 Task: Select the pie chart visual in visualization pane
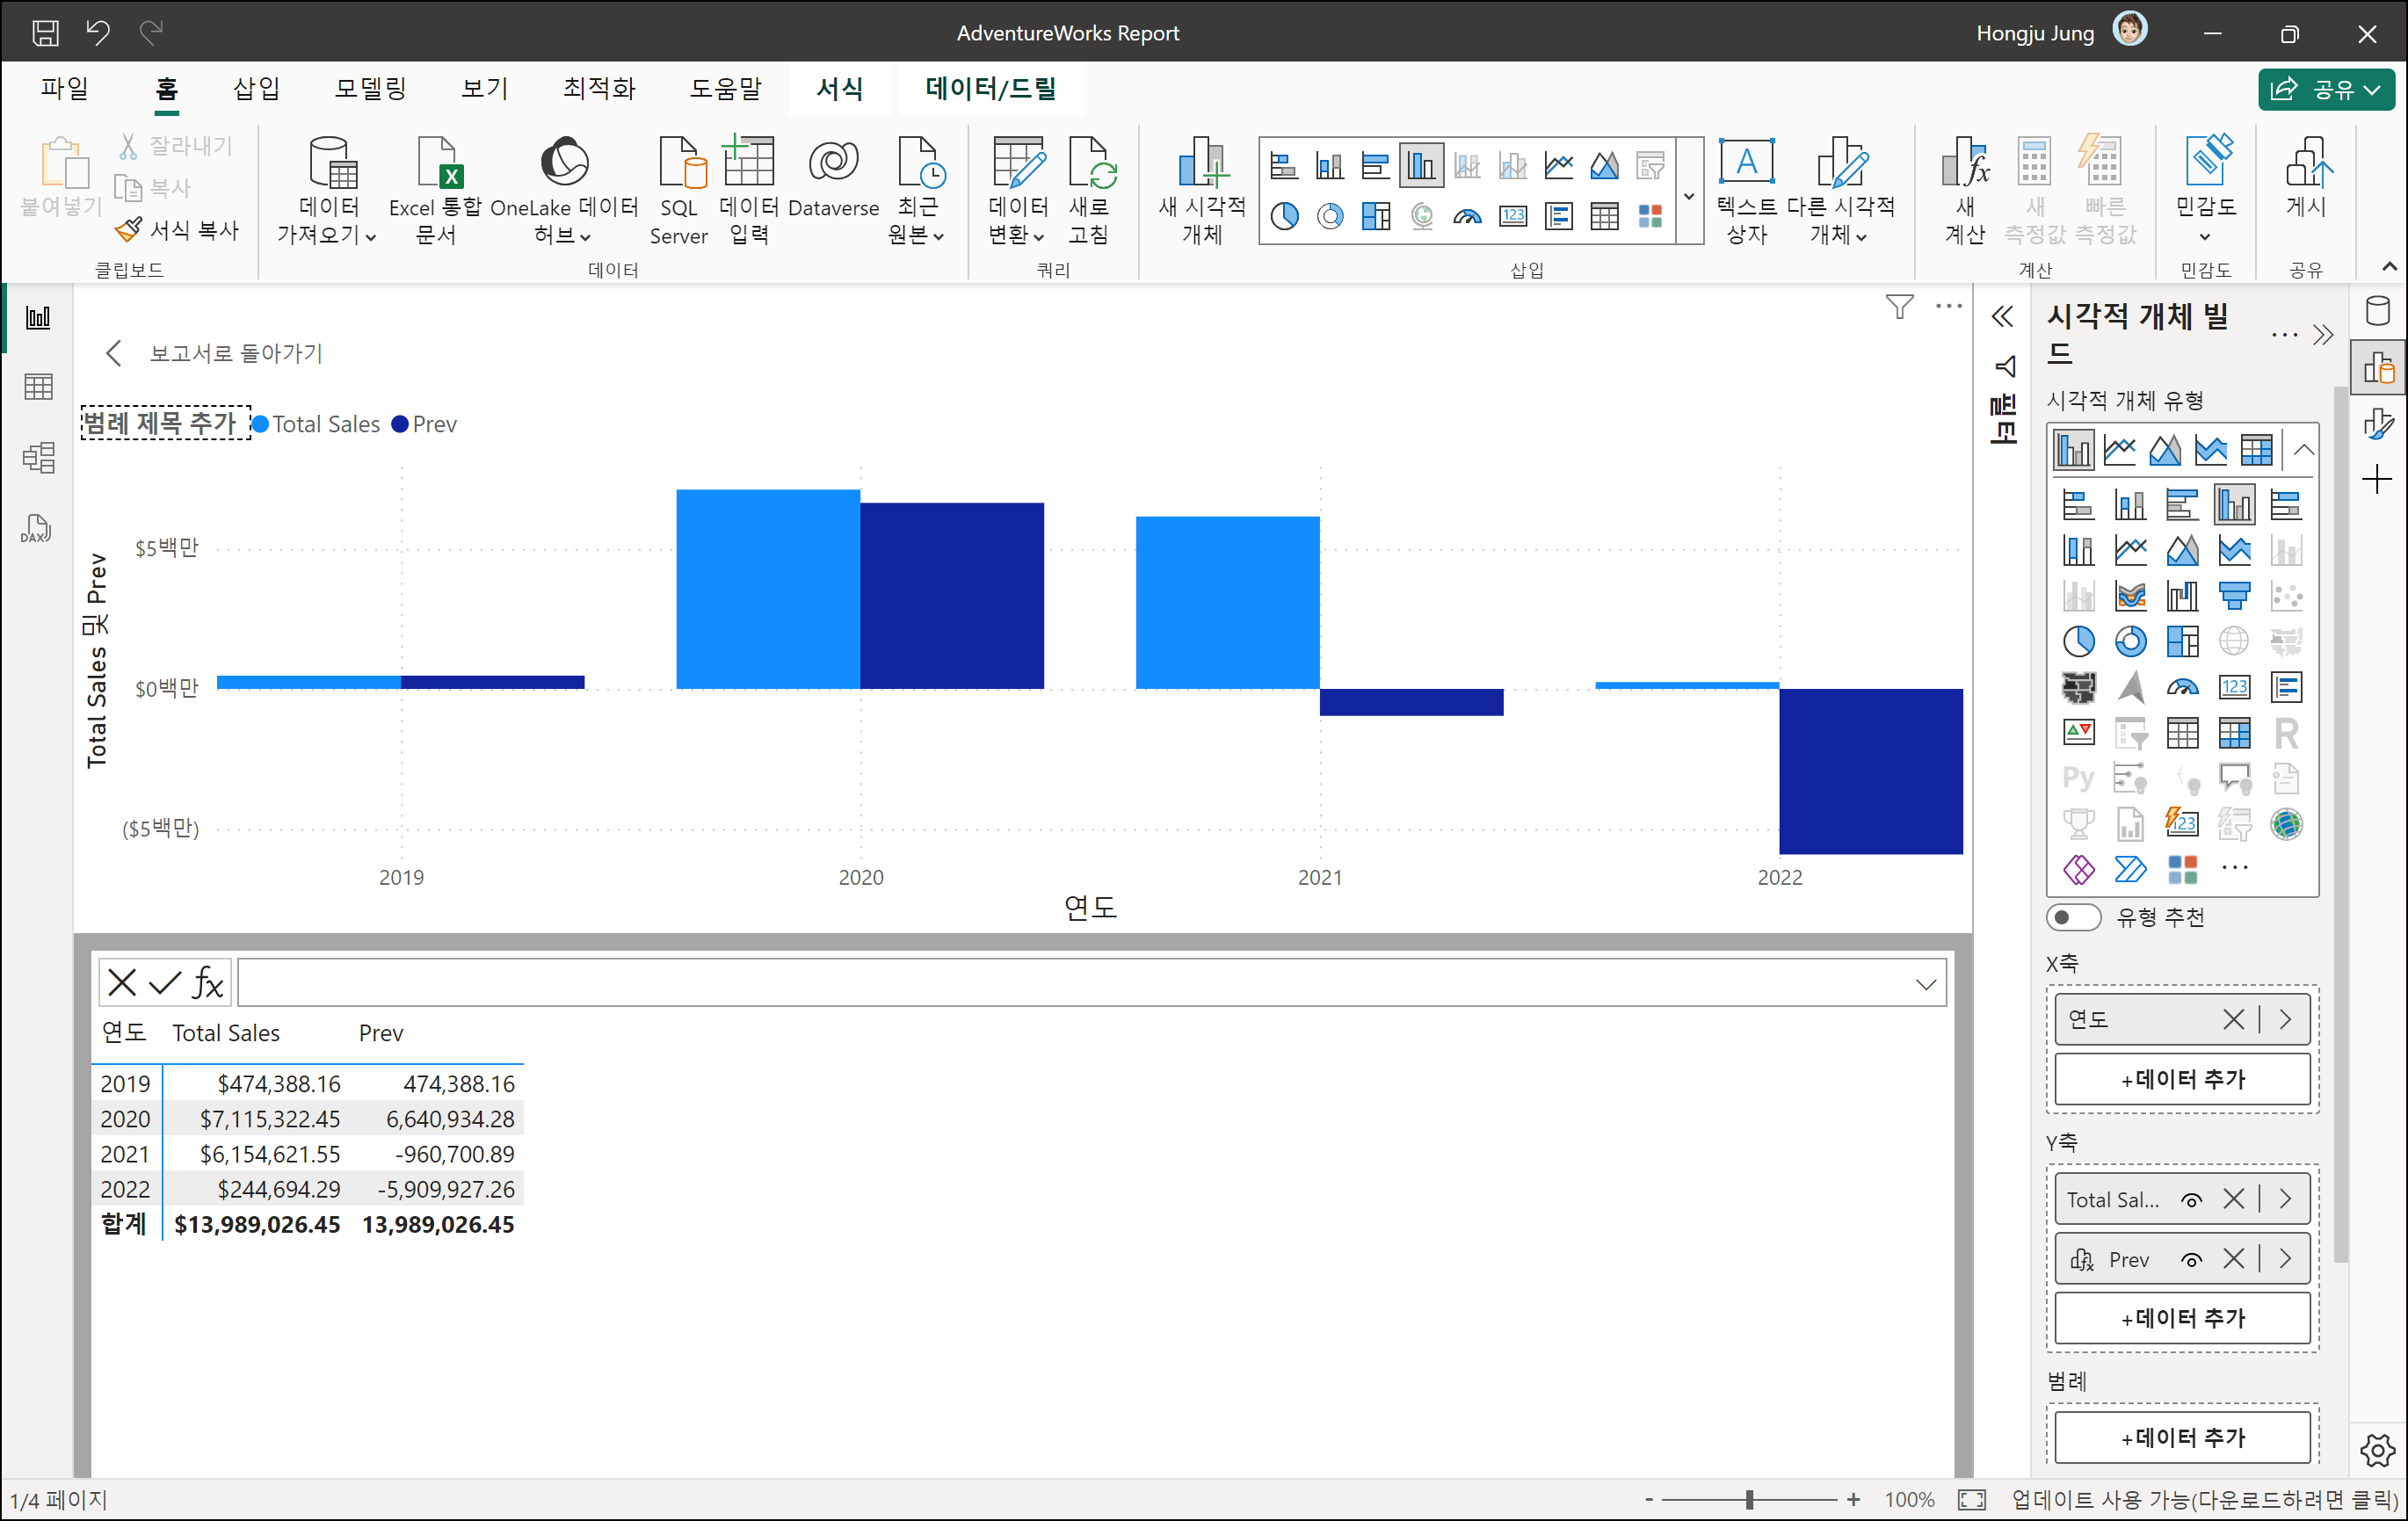(2078, 641)
